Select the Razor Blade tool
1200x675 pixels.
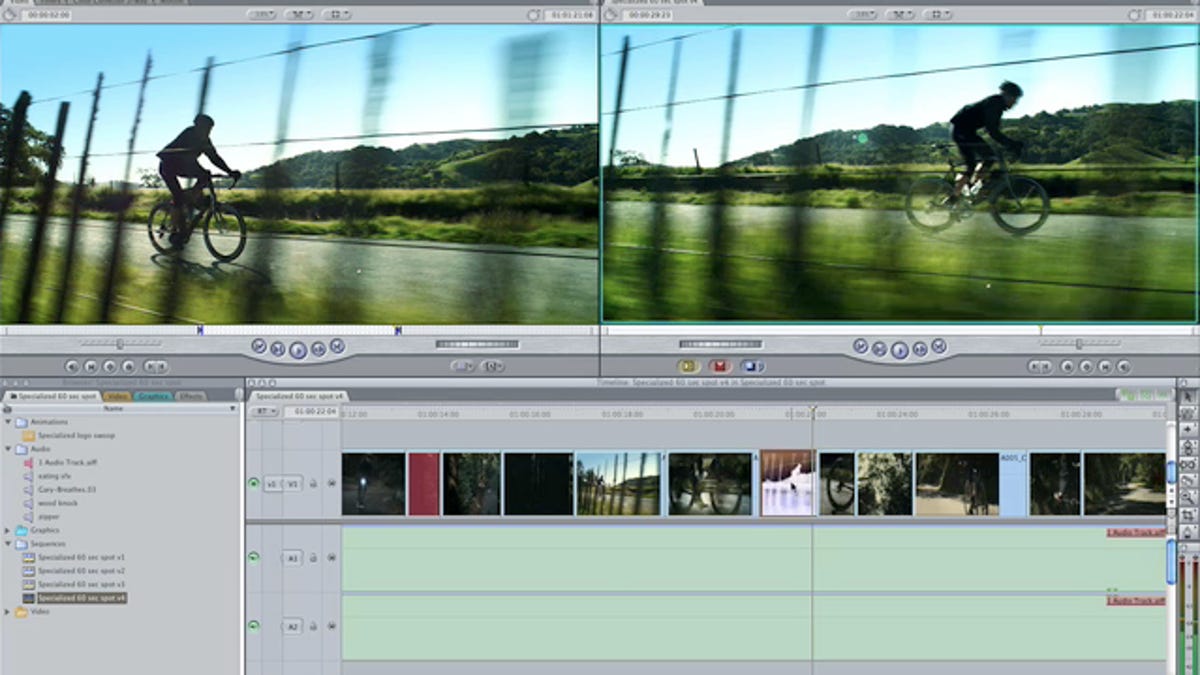[x=1188, y=478]
